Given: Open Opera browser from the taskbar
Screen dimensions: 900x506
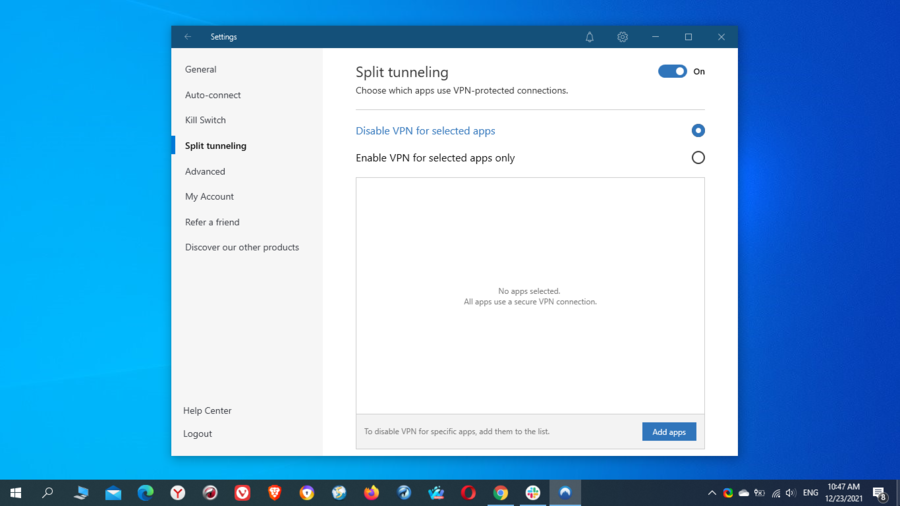Looking at the screenshot, I should [468, 493].
